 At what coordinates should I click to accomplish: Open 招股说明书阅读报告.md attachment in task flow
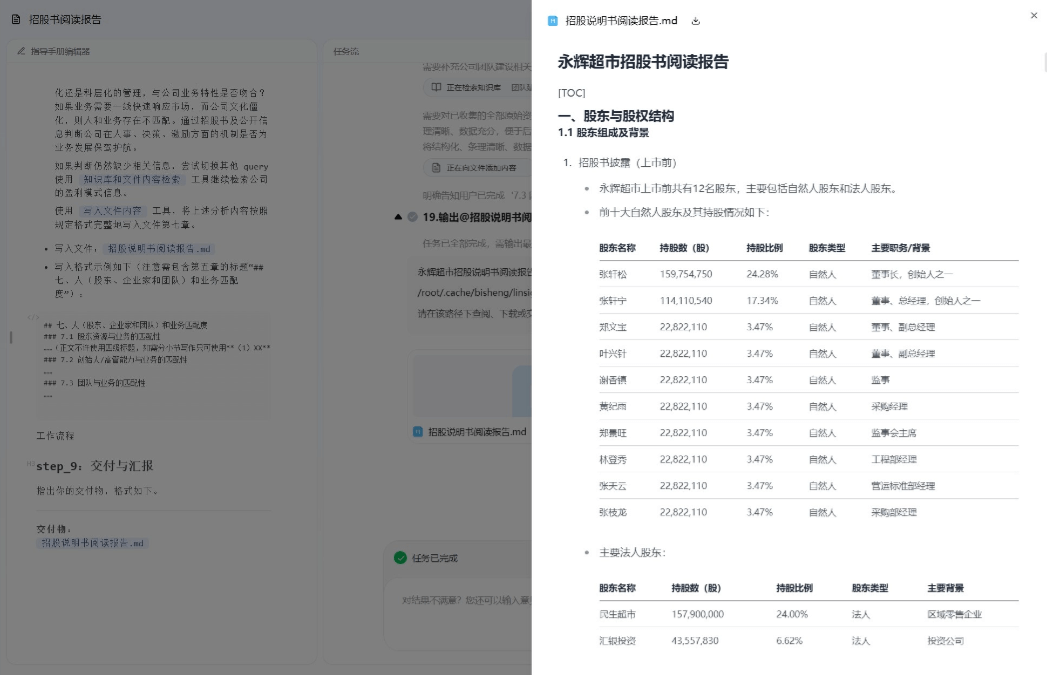pos(476,432)
